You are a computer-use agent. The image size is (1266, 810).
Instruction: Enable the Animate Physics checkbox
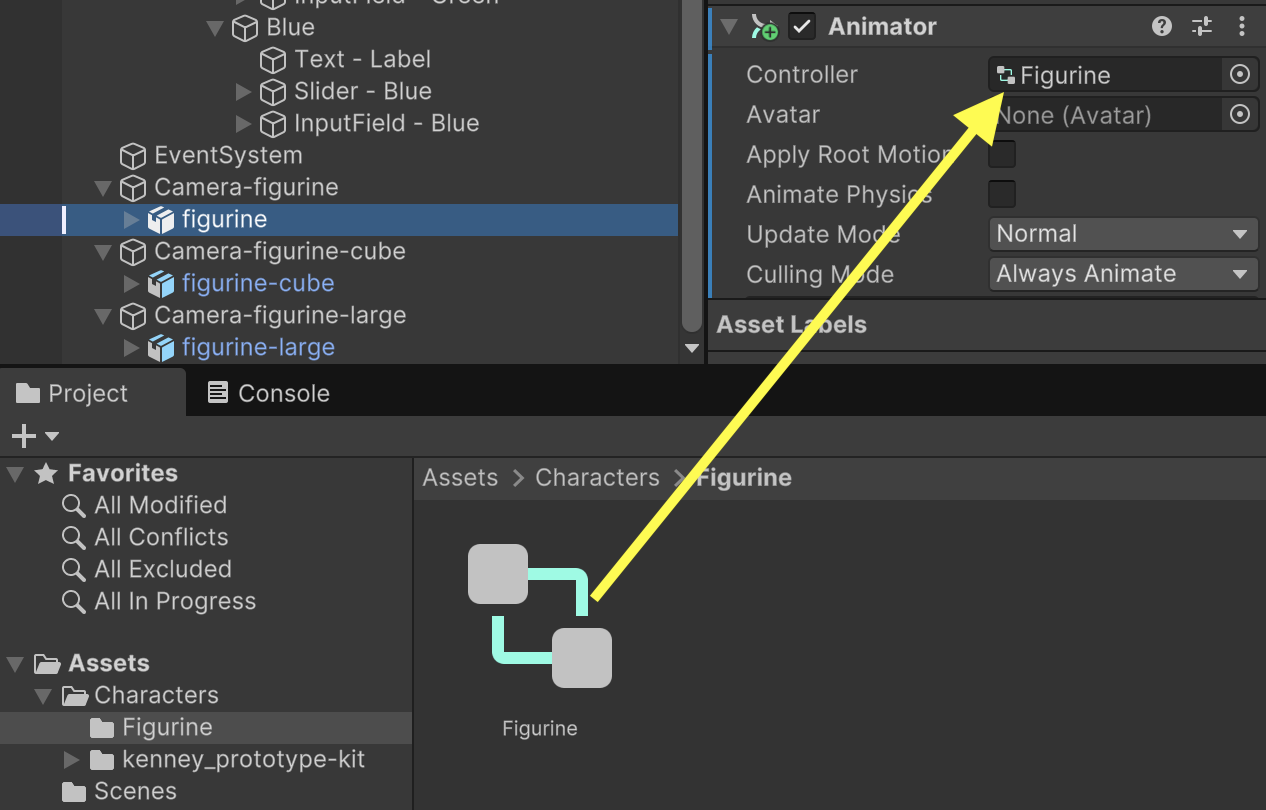[x=1001, y=194]
